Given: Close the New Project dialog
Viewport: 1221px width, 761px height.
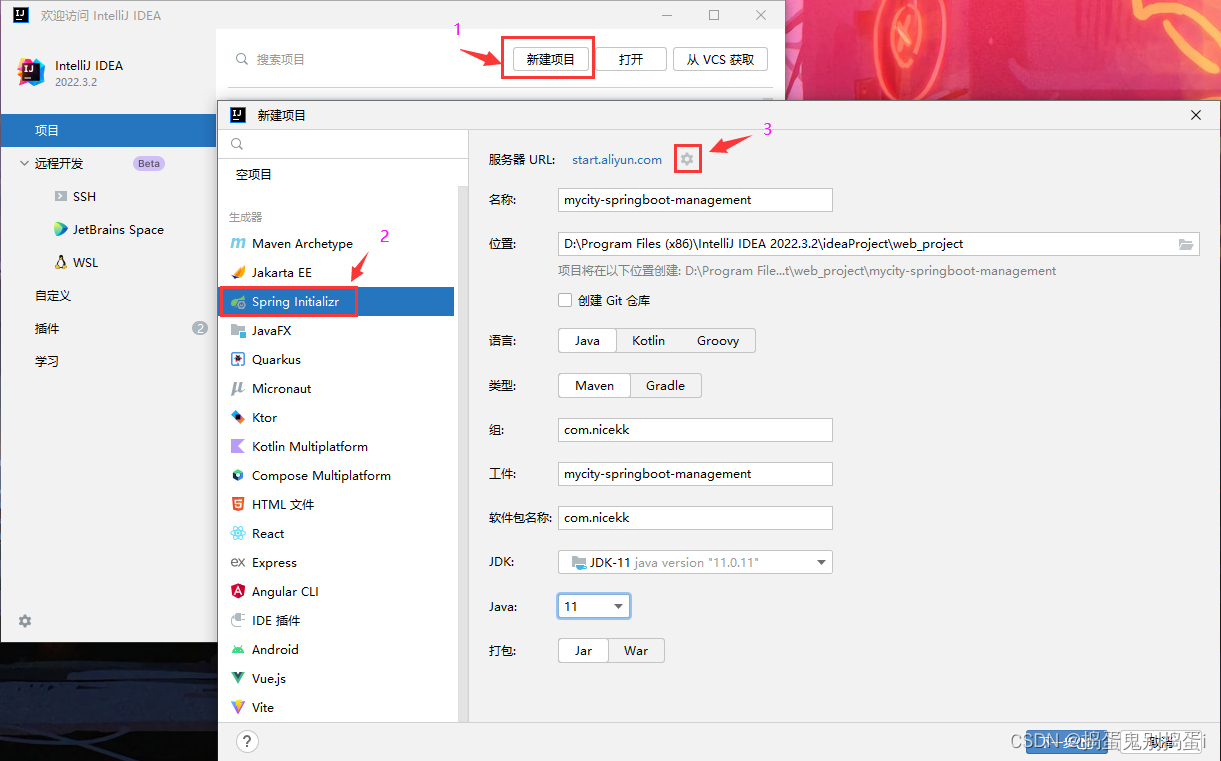Looking at the screenshot, I should pyautogui.click(x=1196, y=115).
